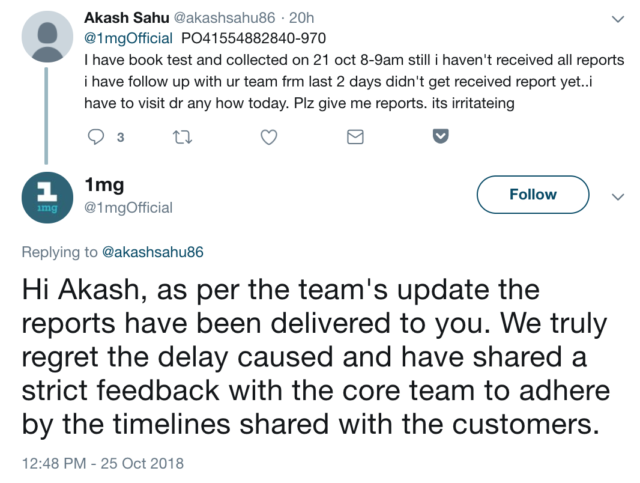The image size is (640, 483).
Task: Like the tweet with the heart icon
Action: pos(268,138)
